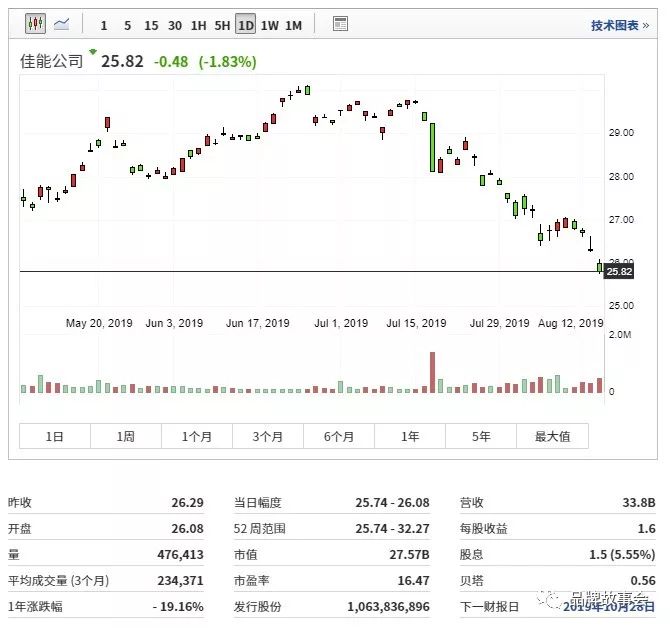Click the tallest red volume bar
The height and width of the screenshot is (628, 670).
click(x=433, y=372)
